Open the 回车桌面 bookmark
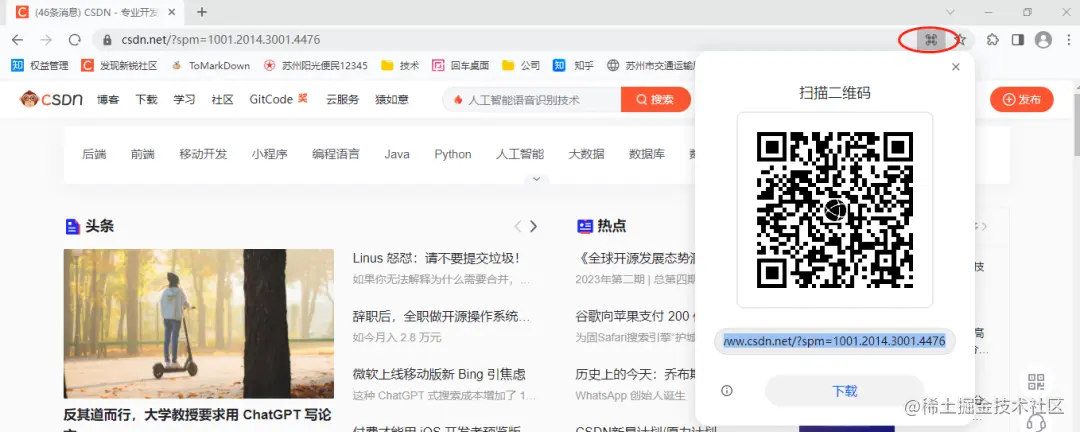This screenshot has height=432, width=1080. 460,65
